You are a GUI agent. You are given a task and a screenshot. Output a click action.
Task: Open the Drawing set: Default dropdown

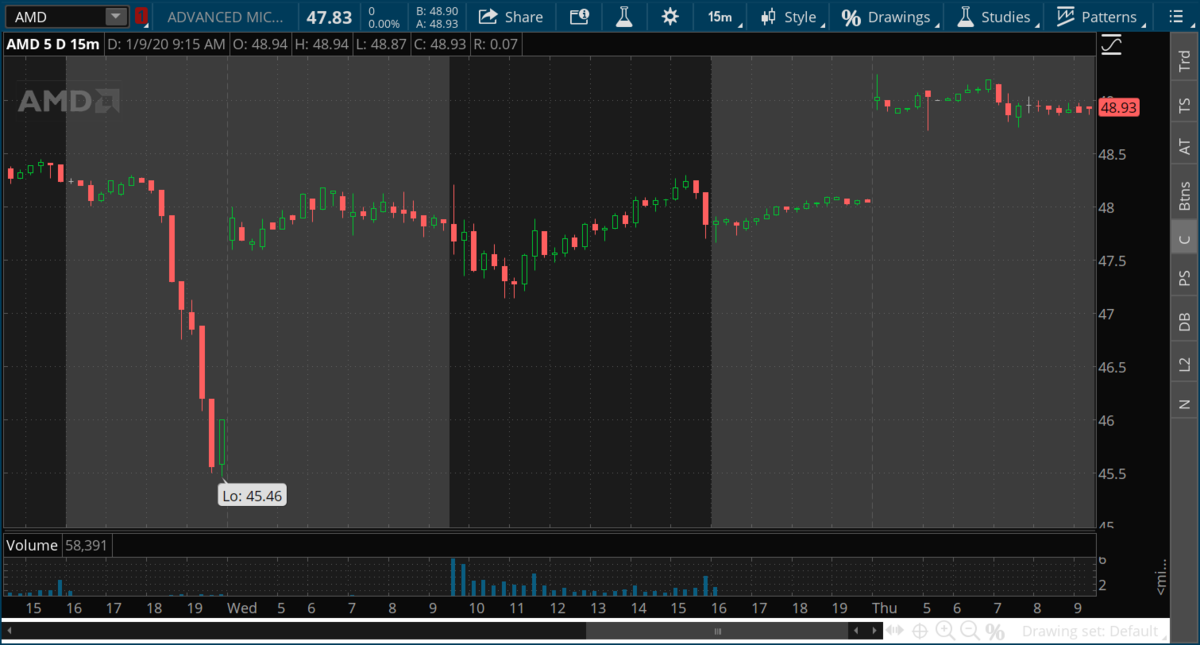tap(1094, 631)
